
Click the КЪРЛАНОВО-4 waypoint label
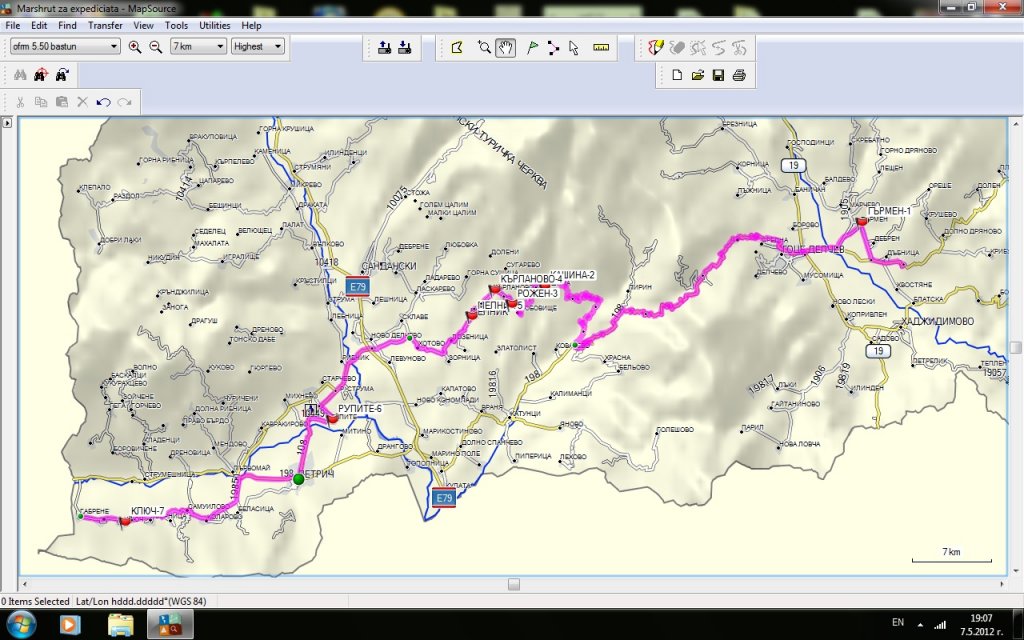[532, 279]
